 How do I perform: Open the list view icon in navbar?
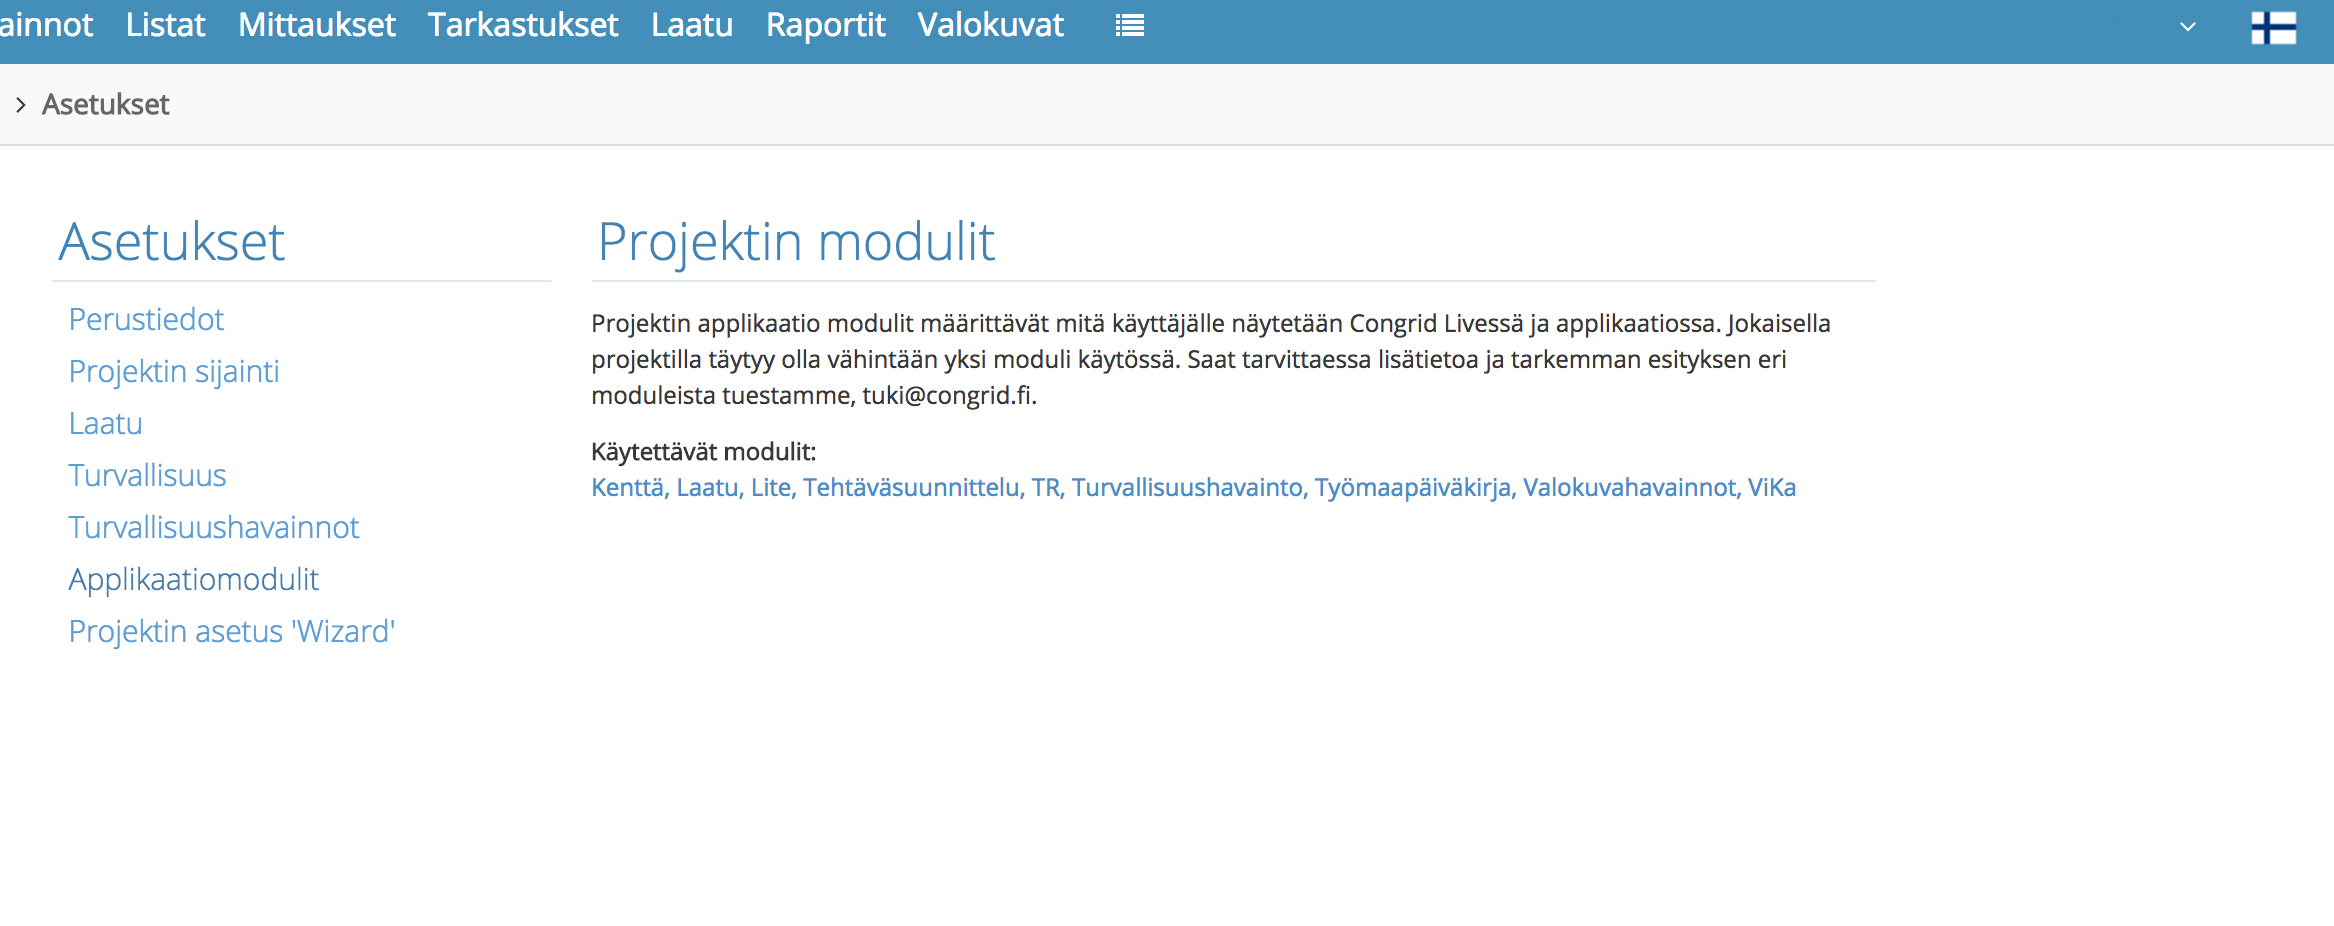pyautogui.click(x=1129, y=25)
